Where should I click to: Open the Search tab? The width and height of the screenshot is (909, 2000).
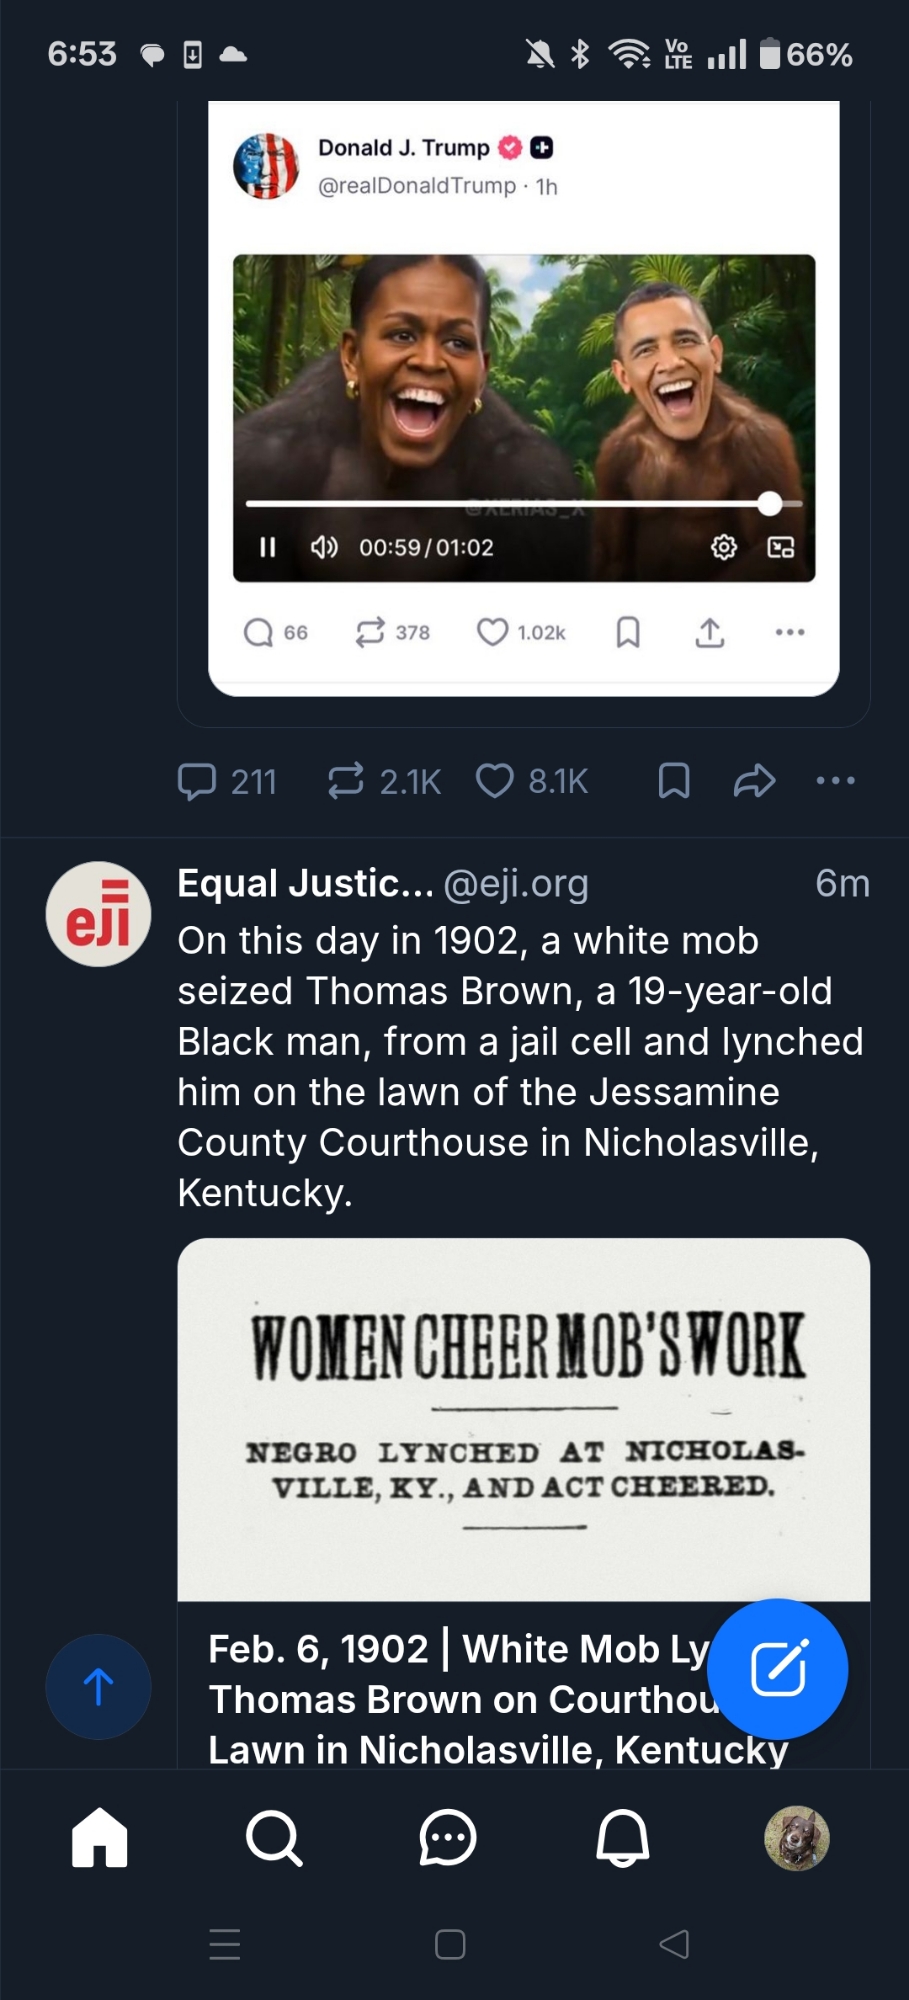point(273,1837)
